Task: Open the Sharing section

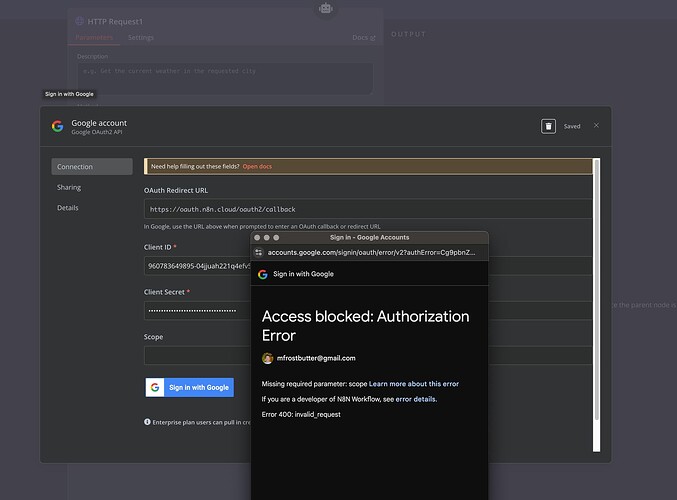Action: (69, 187)
